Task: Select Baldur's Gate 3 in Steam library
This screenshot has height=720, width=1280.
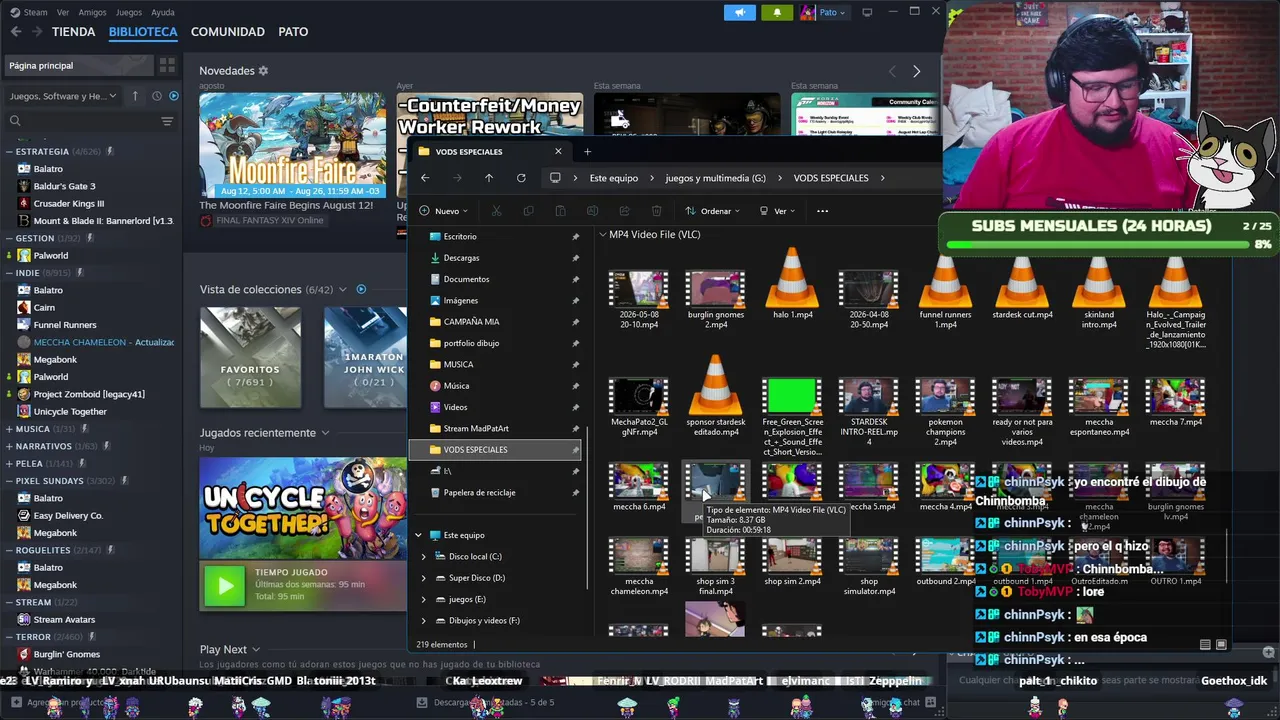Action: coord(64,186)
